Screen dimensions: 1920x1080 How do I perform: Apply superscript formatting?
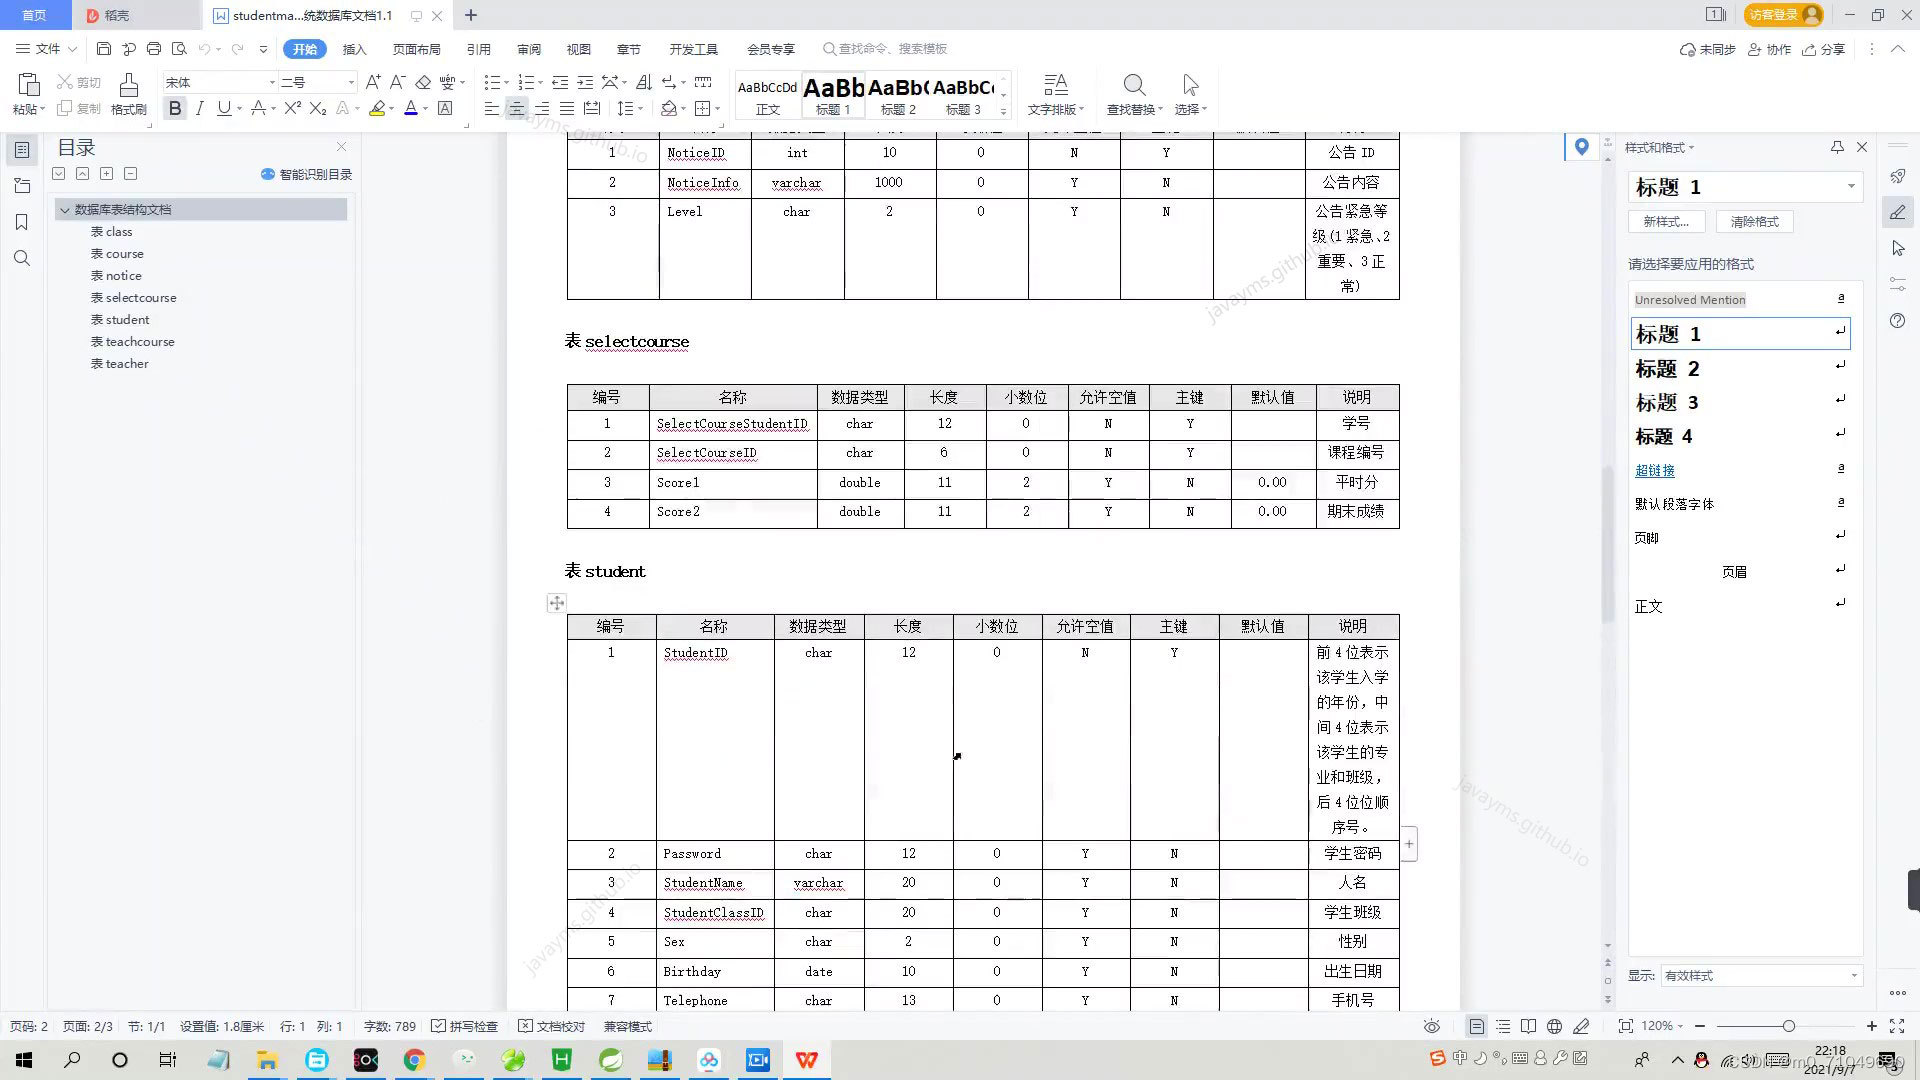point(292,108)
